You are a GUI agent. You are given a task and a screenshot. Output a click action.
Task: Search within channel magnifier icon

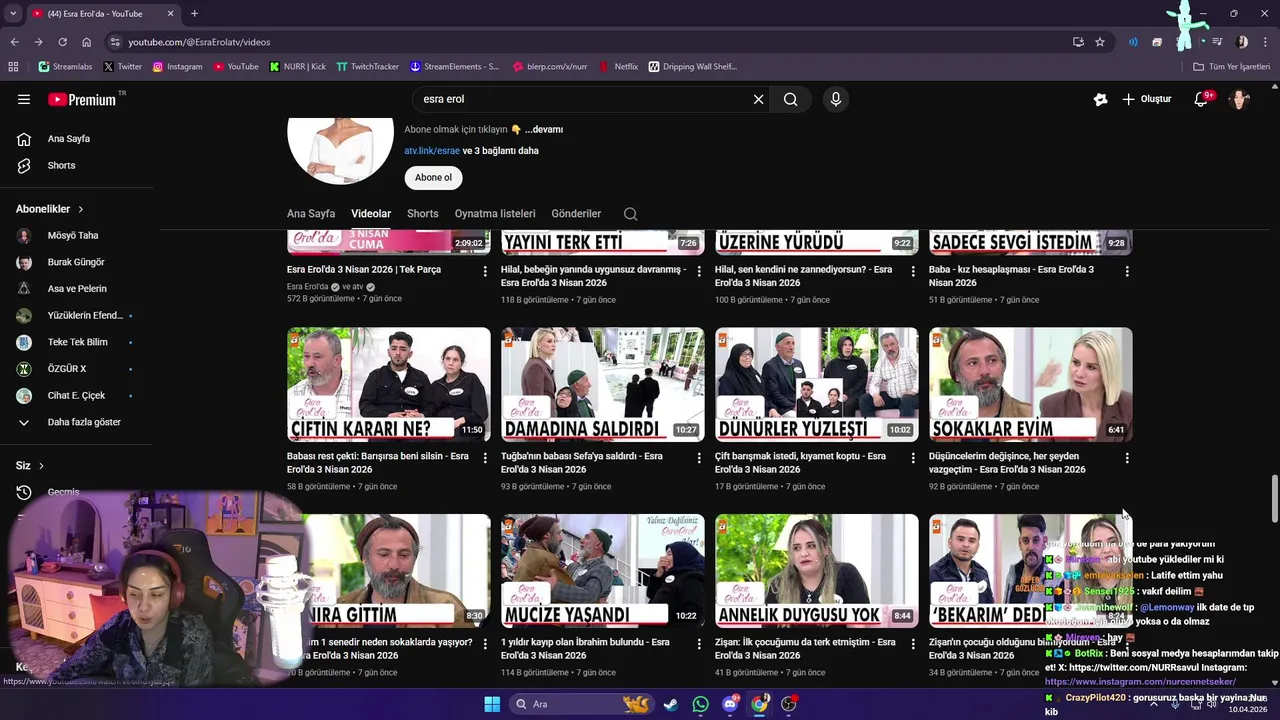click(630, 213)
